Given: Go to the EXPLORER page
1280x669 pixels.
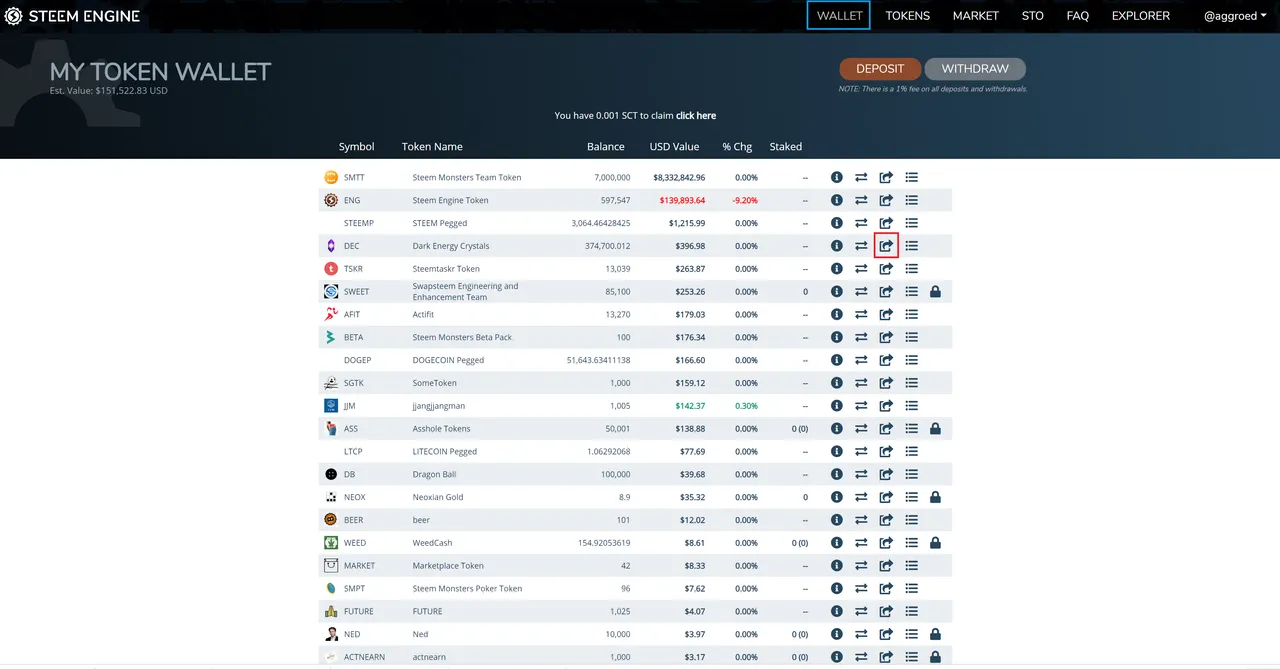Looking at the screenshot, I should point(1141,16).
